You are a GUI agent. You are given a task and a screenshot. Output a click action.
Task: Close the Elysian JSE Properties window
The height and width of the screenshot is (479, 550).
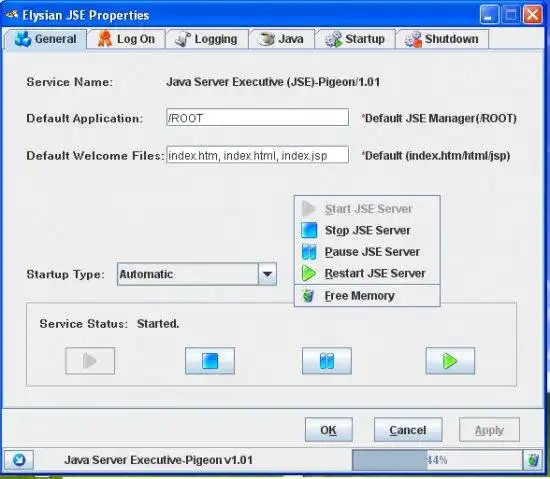pyautogui.click(x=532, y=15)
